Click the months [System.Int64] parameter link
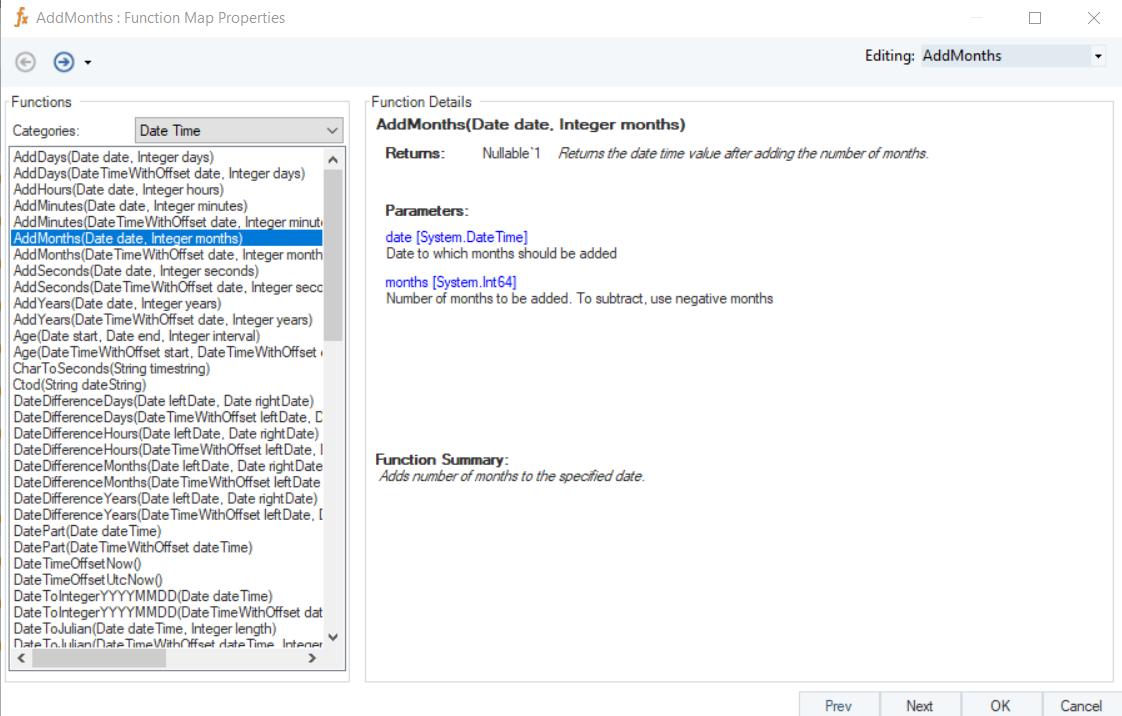This screenshot has width=1122, height=716. point(450,282)
